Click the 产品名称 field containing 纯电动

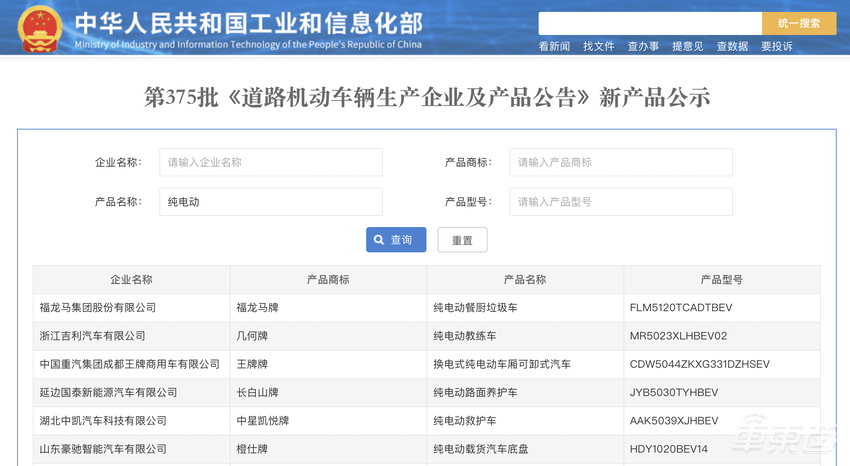coord(270,201)
